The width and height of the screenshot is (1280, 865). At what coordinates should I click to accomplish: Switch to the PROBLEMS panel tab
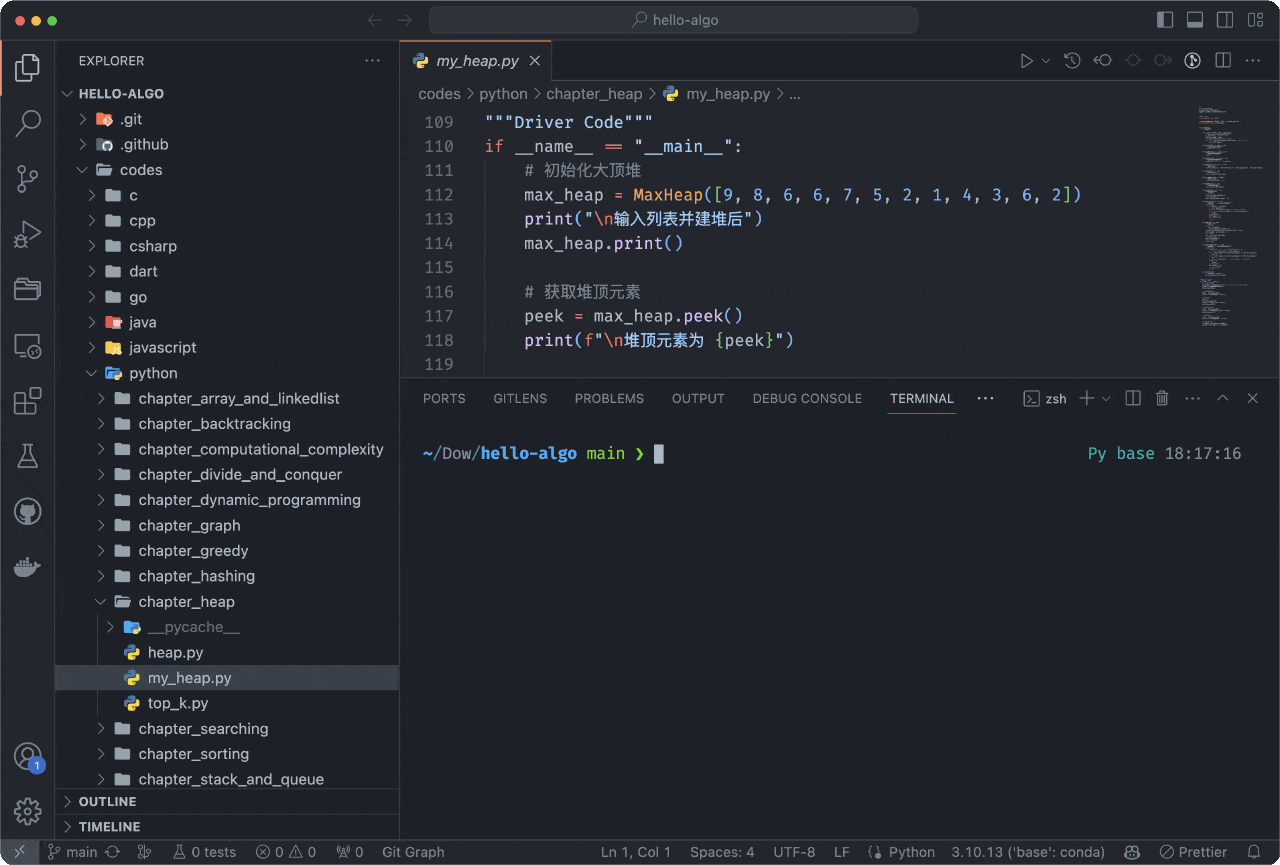(x=609, y=398)
